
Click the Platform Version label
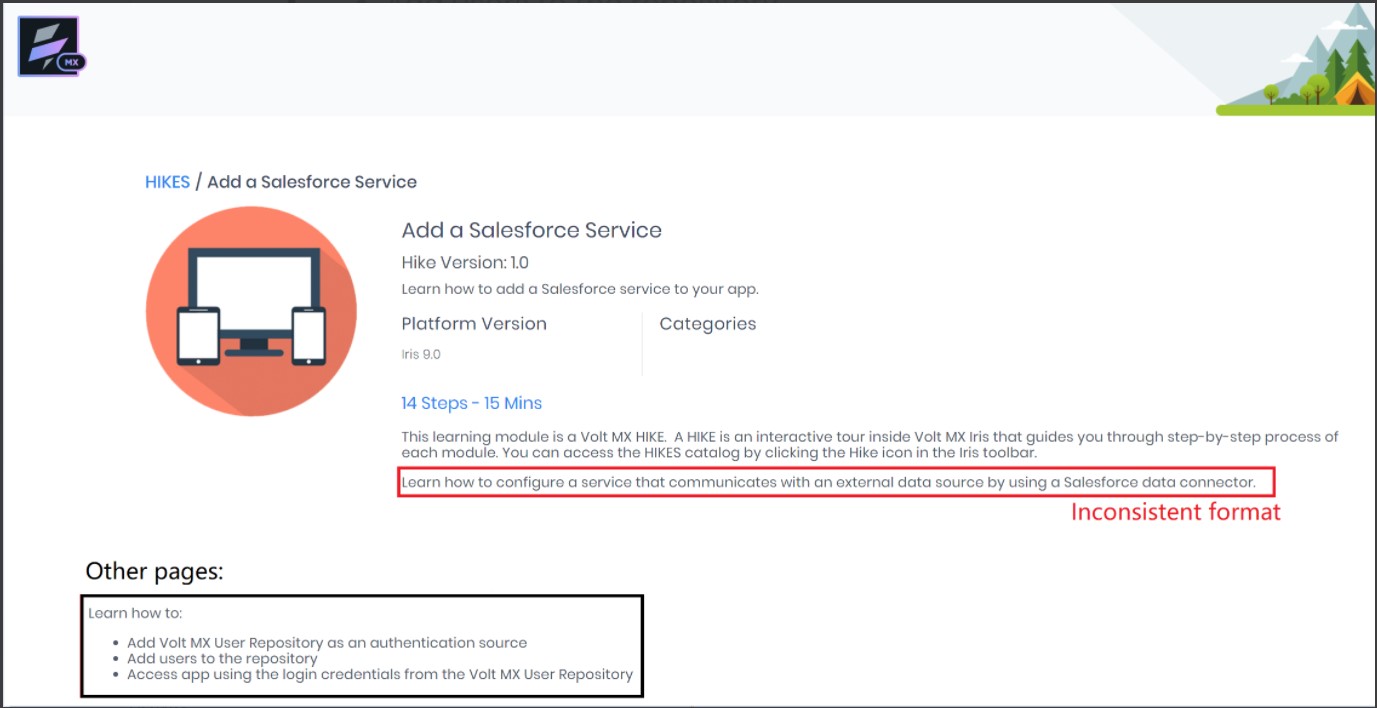coord(474,324)
